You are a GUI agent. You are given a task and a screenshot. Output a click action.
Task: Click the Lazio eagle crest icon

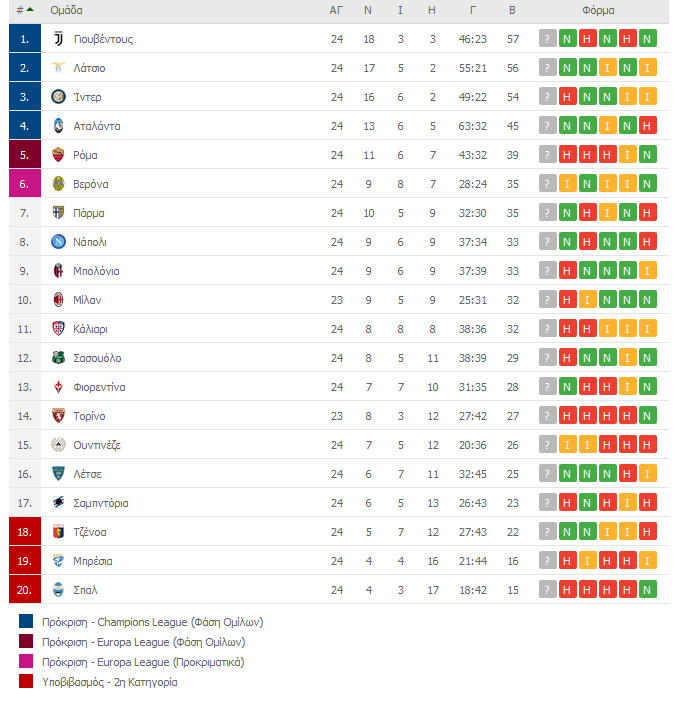point(58,68)
